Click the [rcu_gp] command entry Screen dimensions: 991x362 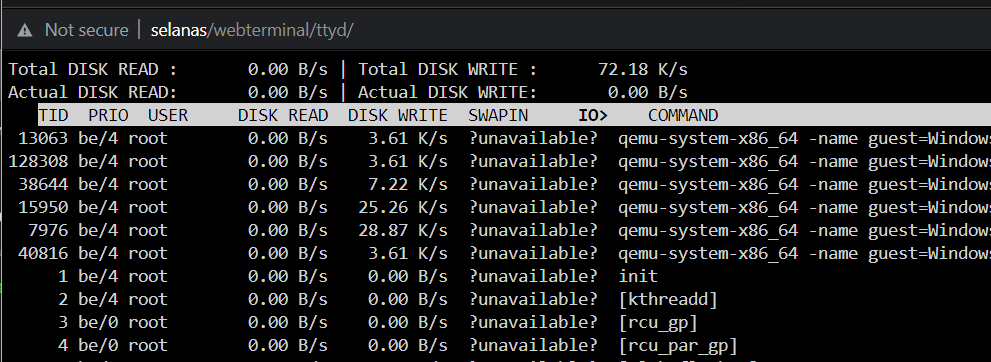click(x=658, y=322)
